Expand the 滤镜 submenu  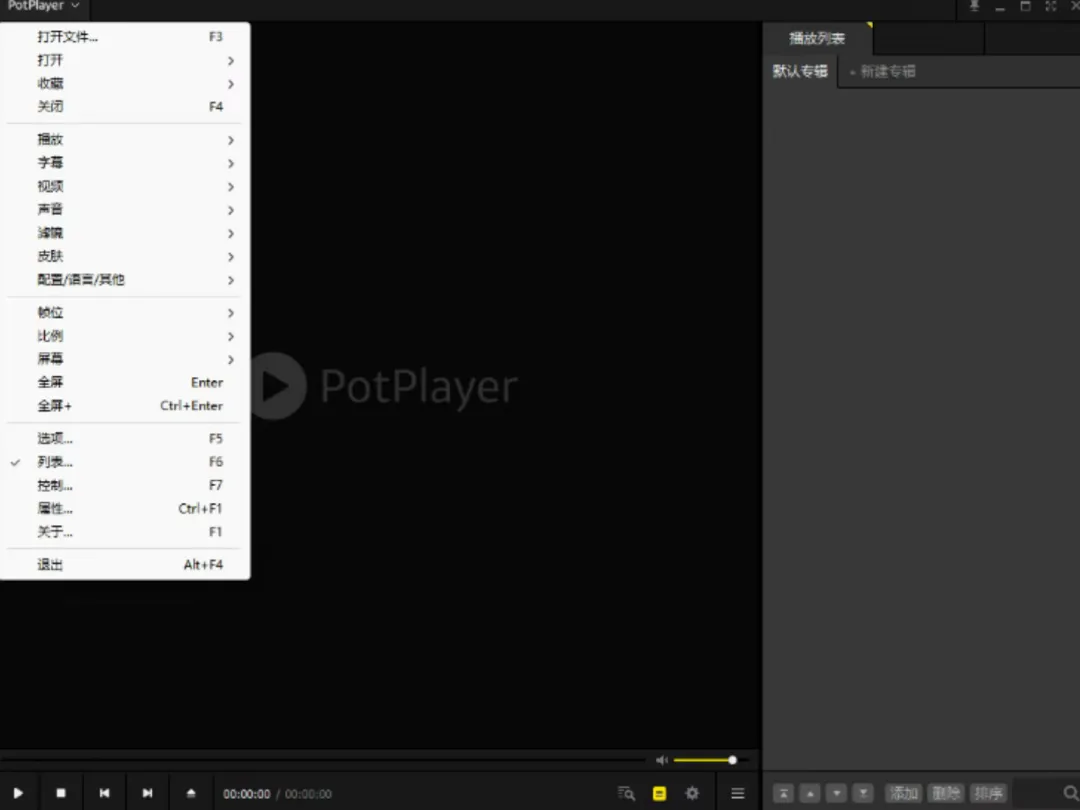pyautogui.click(x=125, y=233)
